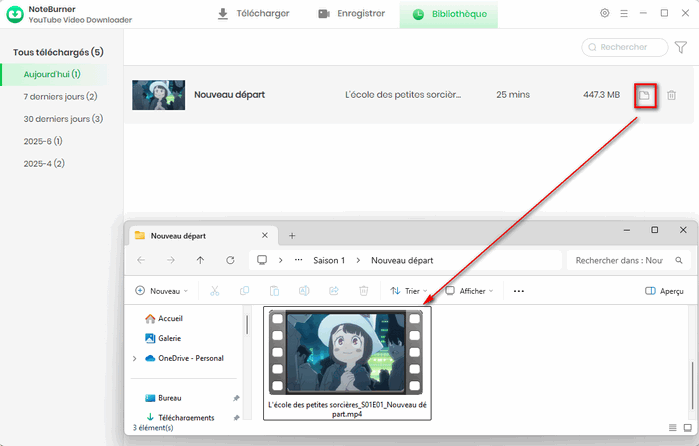Select Accueil in Explorer navigation pane
The image size is (699, 446).
coord(164,318)
